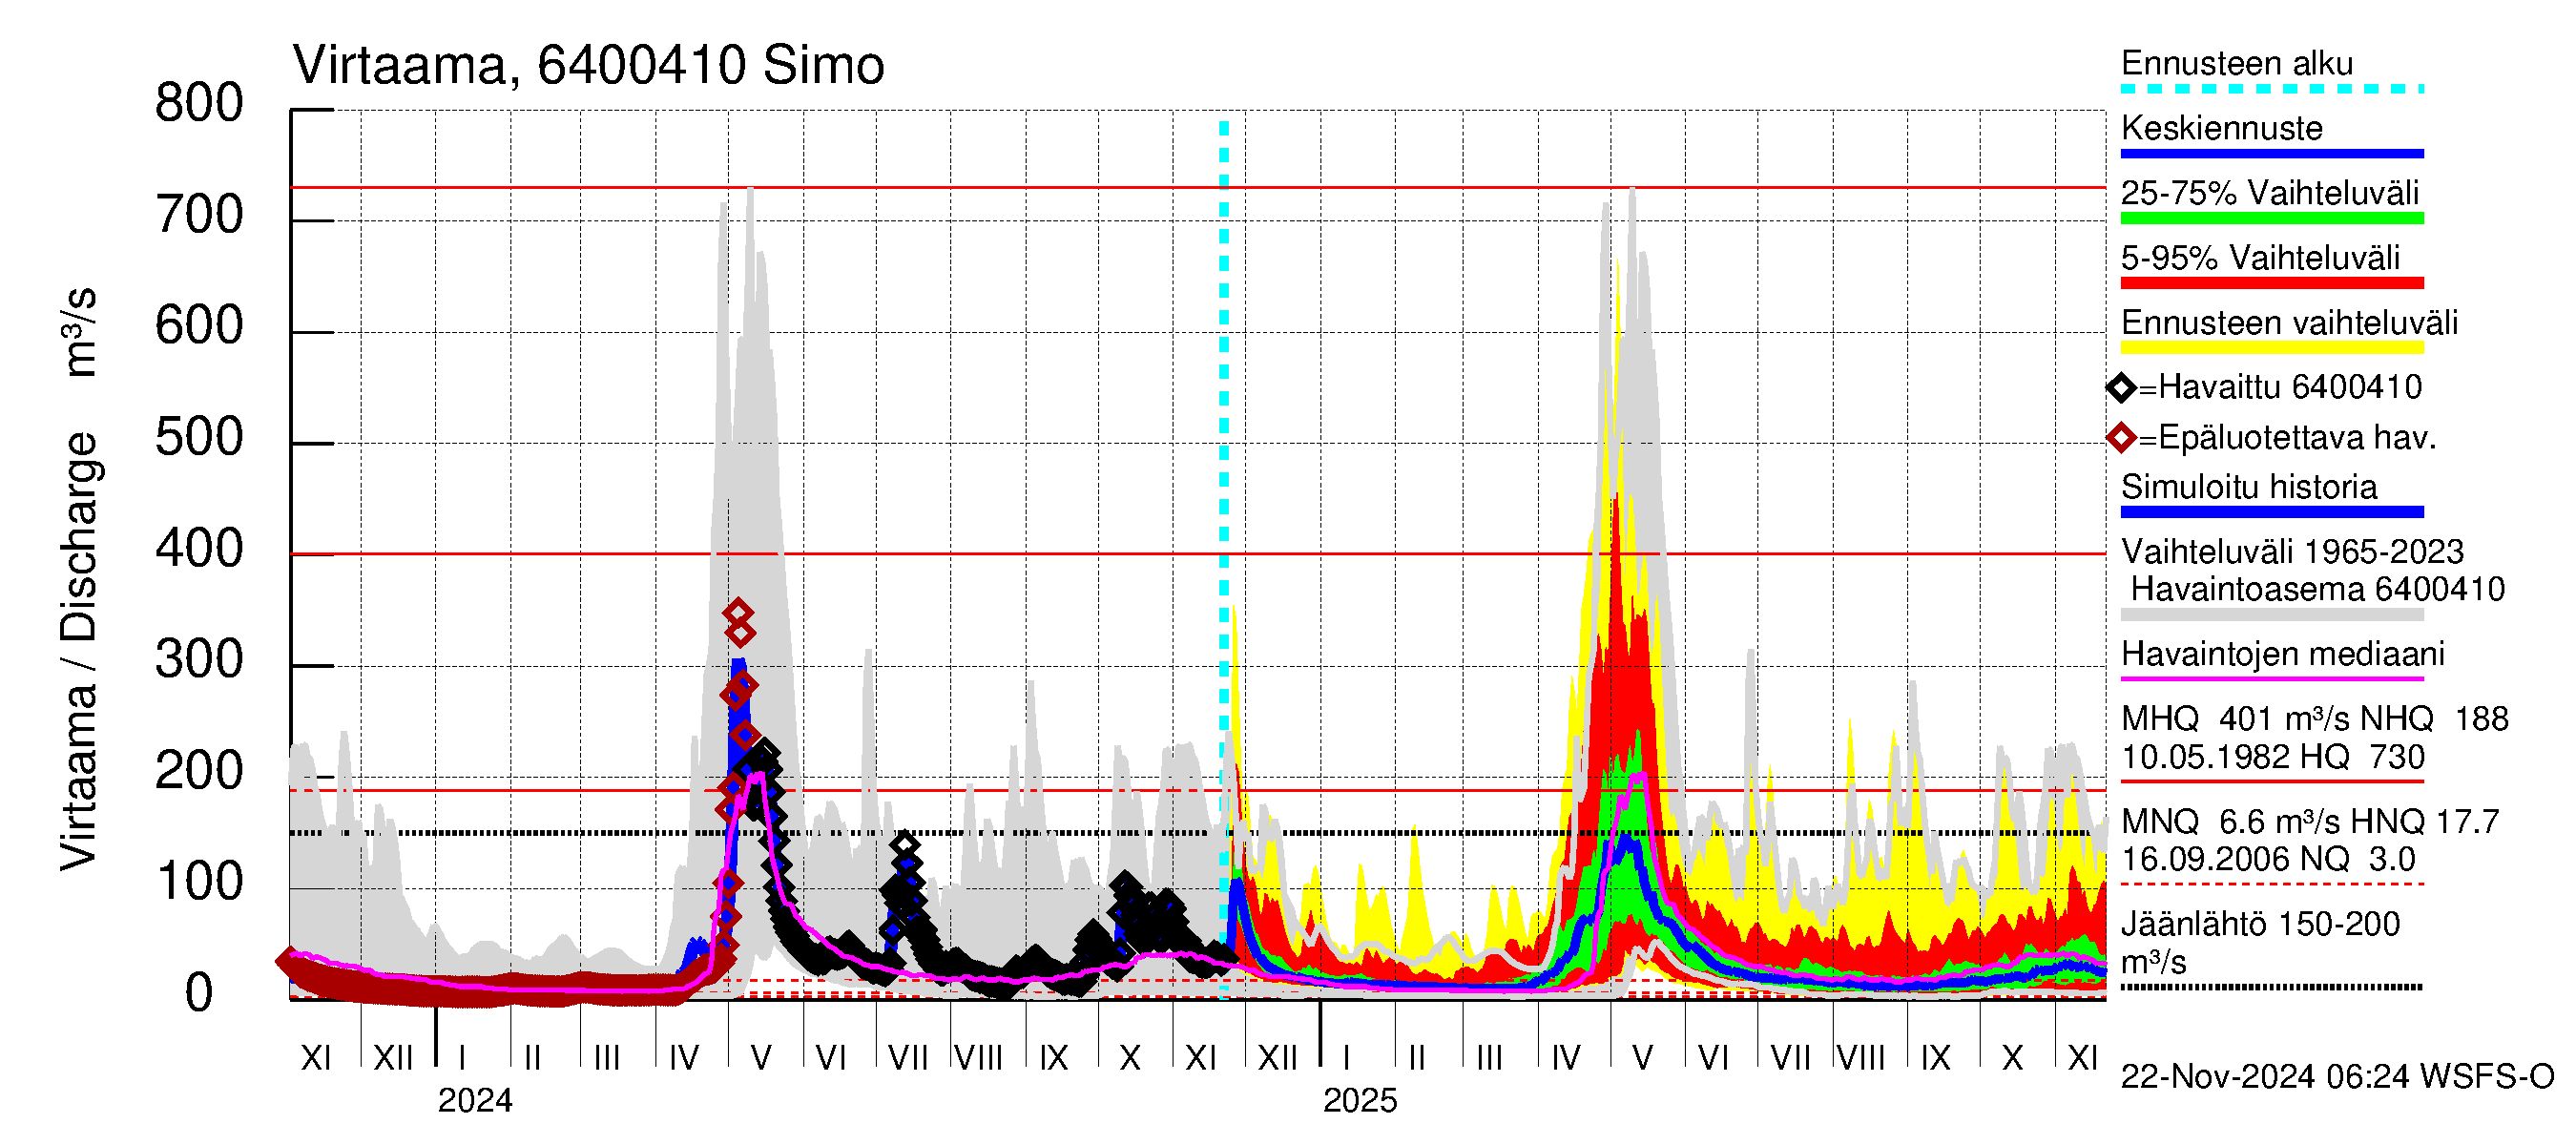Click the black diamond peak near VII 2024
Screen dimensions: 2576x1145
pos(904,845)
